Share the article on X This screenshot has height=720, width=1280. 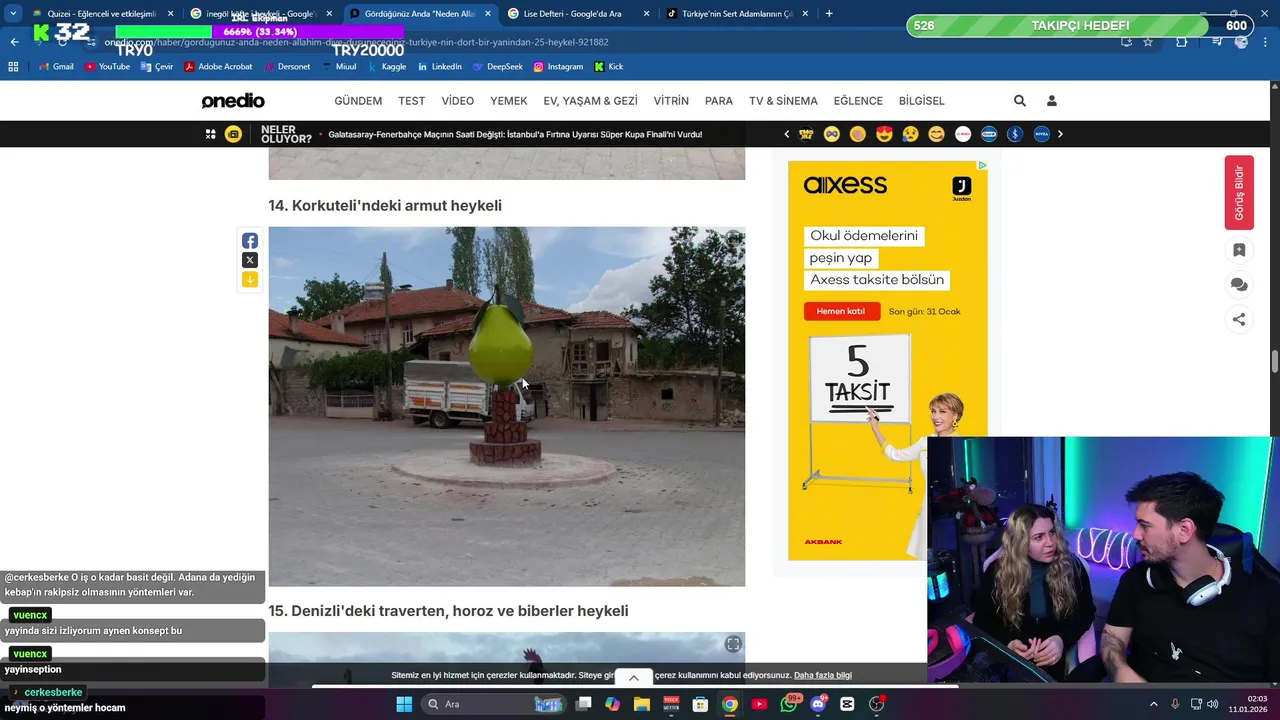[x=250, y=260]
